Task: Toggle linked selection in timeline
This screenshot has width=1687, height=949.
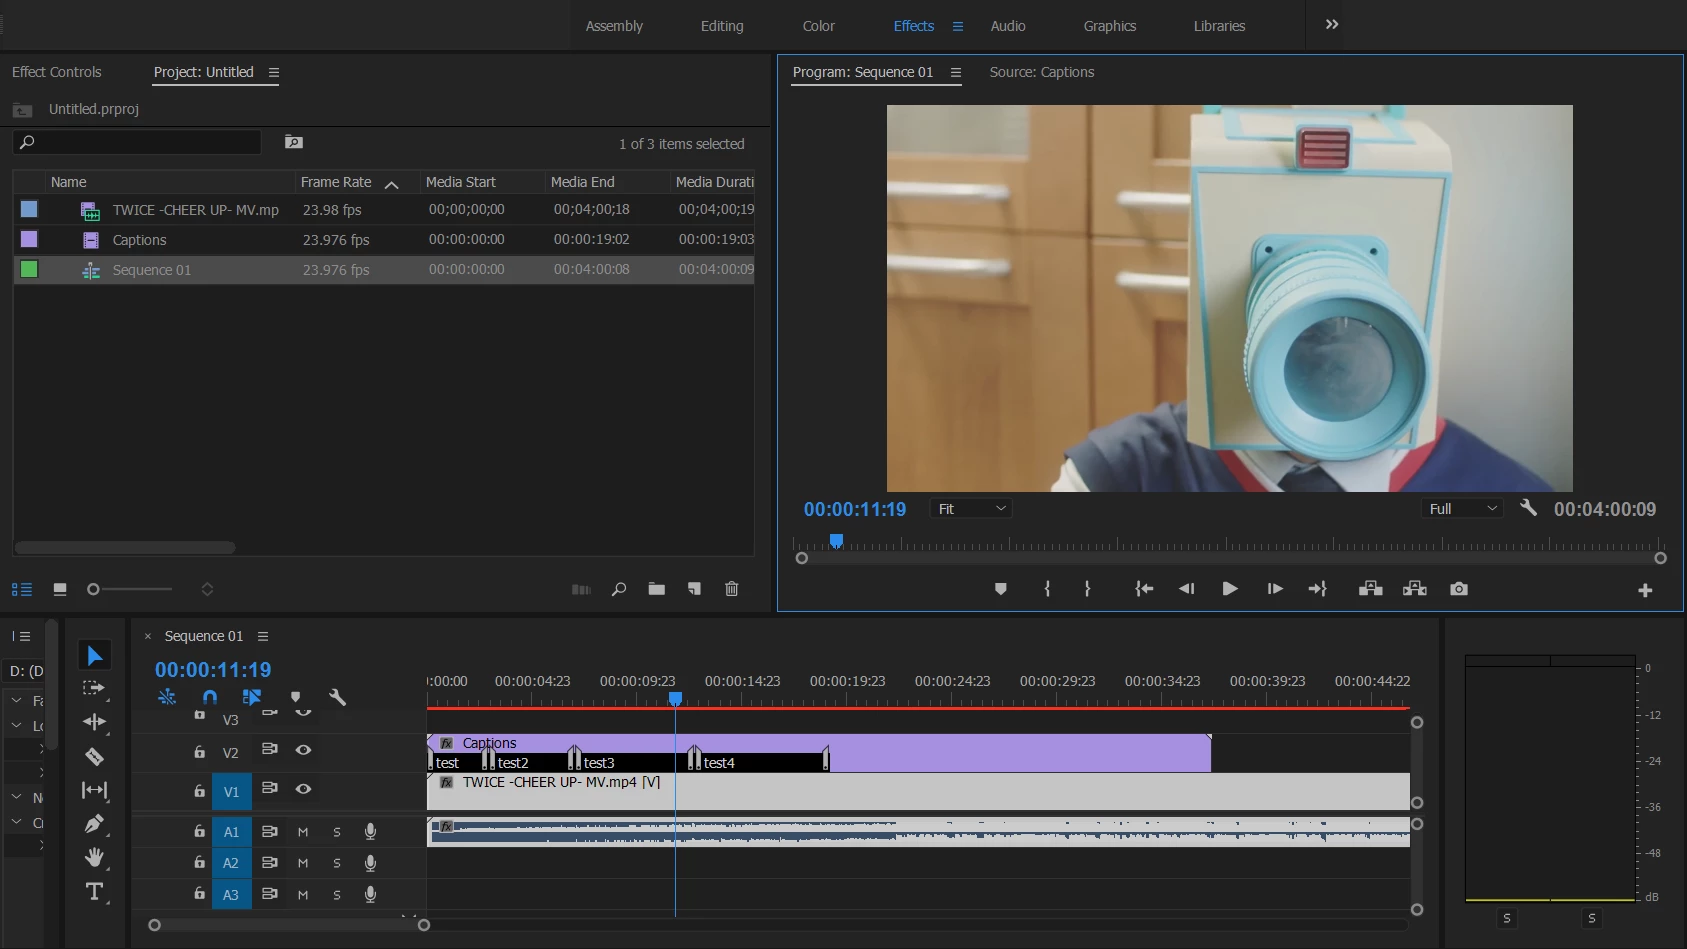Action: (252, 697)
